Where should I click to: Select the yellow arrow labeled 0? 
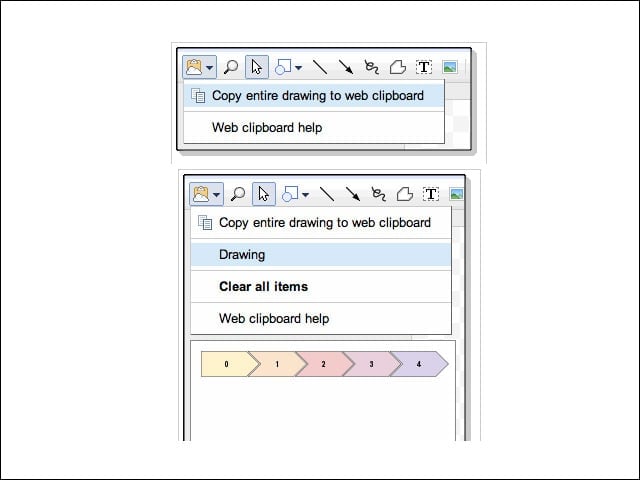point(227,364)
